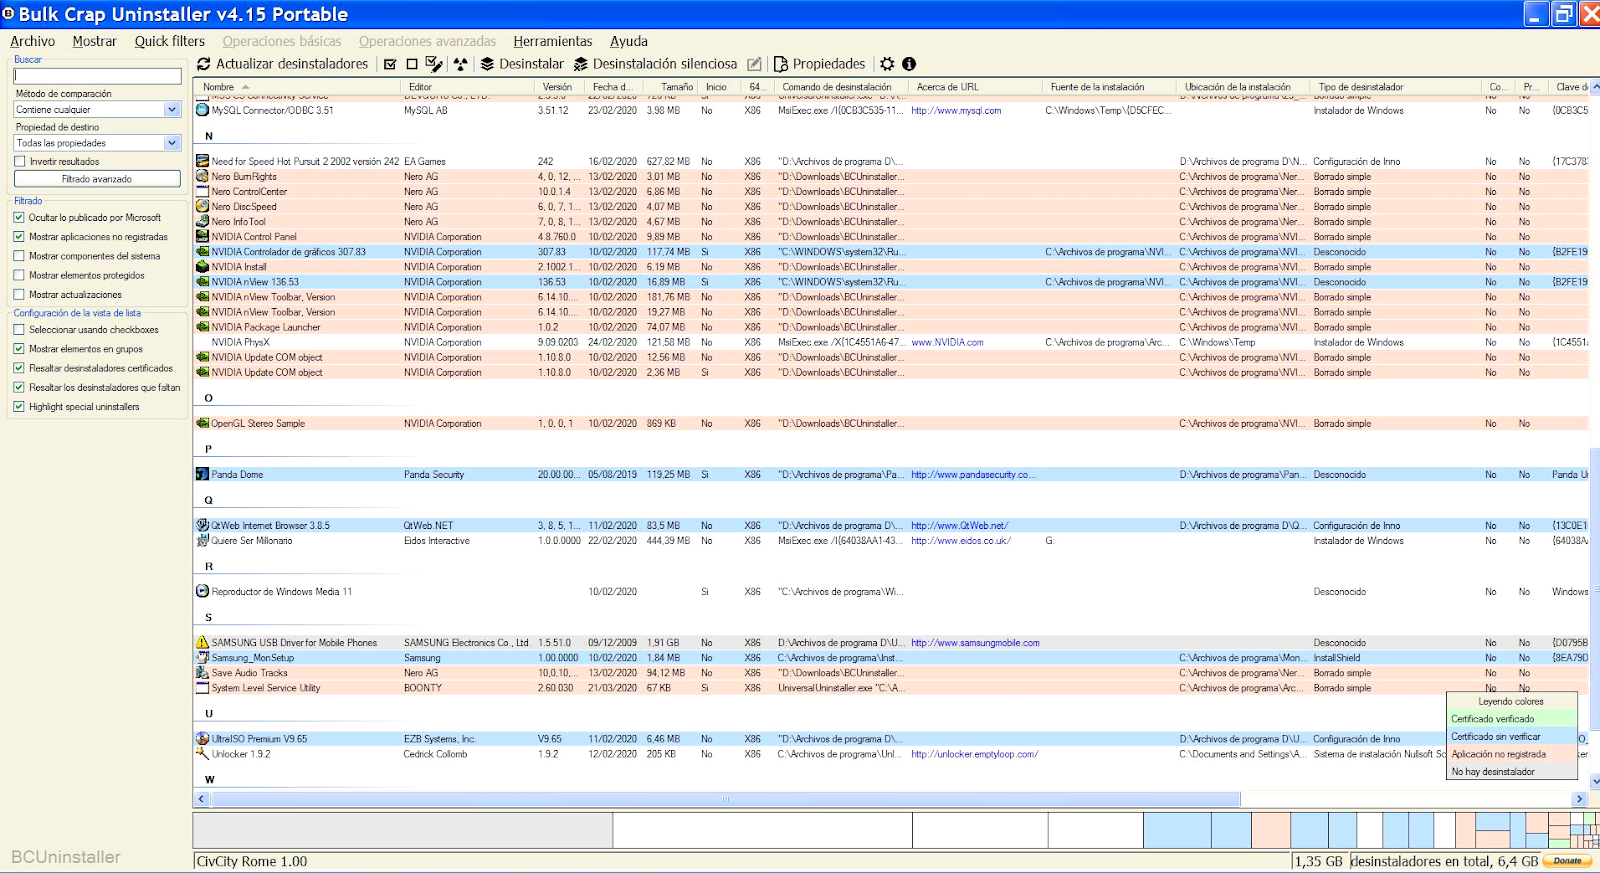
Task: Click in the Buscar search field
Action: [x=97, y=76]
